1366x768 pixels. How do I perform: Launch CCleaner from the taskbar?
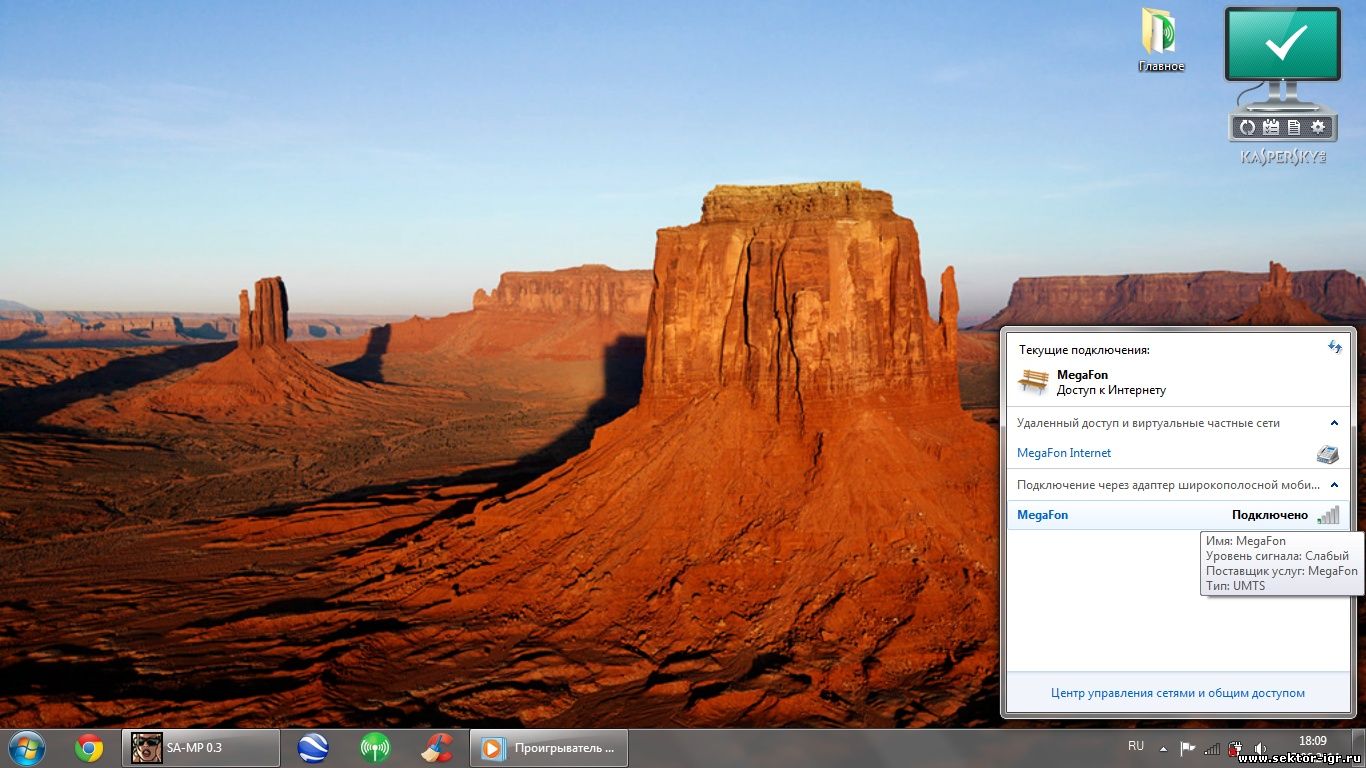coord(437,748)
